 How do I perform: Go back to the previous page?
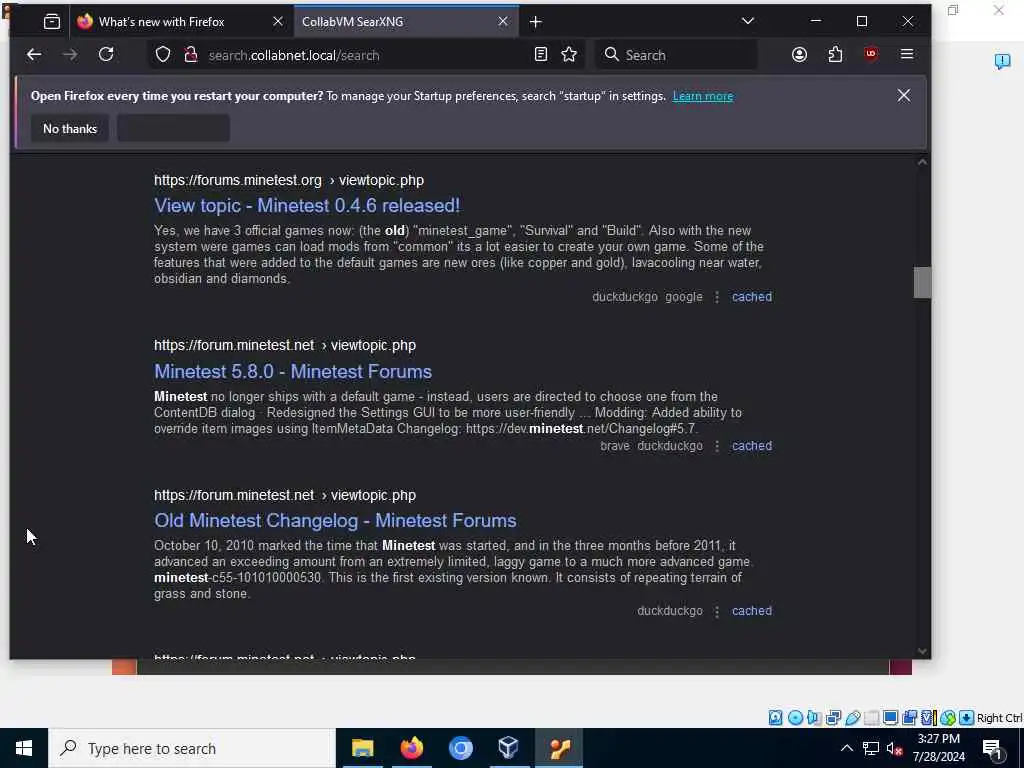[34, 55]
